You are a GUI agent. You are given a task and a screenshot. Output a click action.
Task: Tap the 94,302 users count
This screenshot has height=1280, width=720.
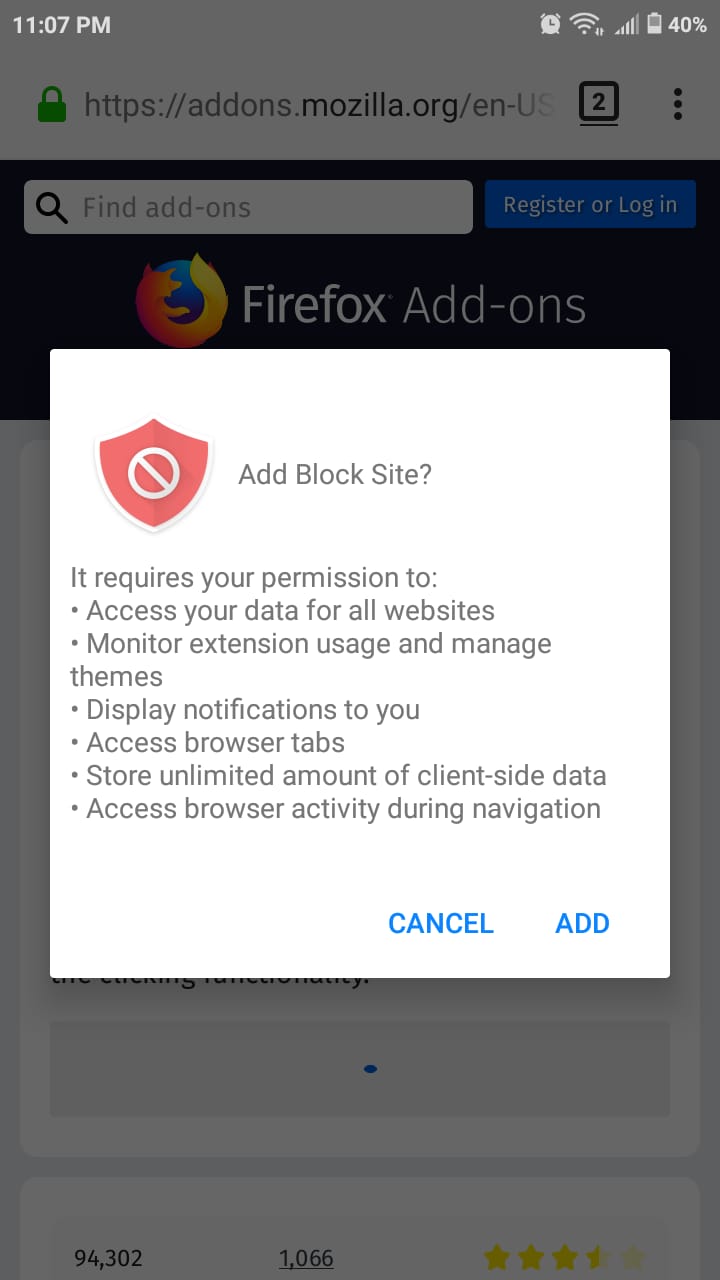(x=108, y=1258)
